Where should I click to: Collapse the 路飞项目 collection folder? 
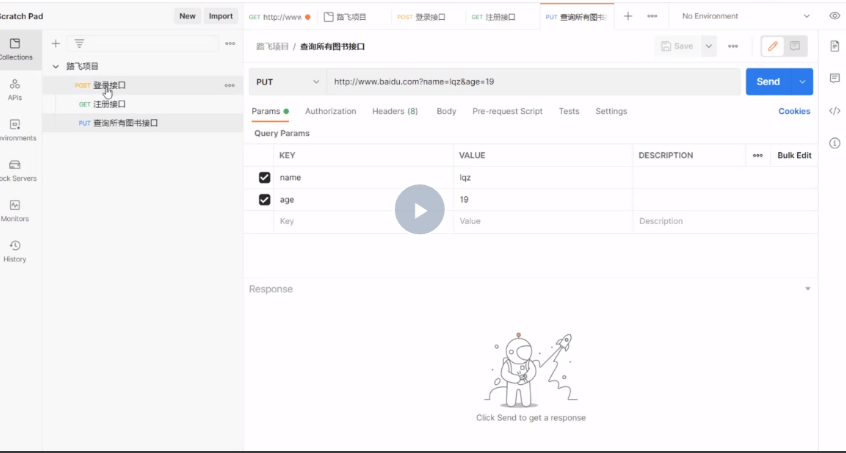56,66
